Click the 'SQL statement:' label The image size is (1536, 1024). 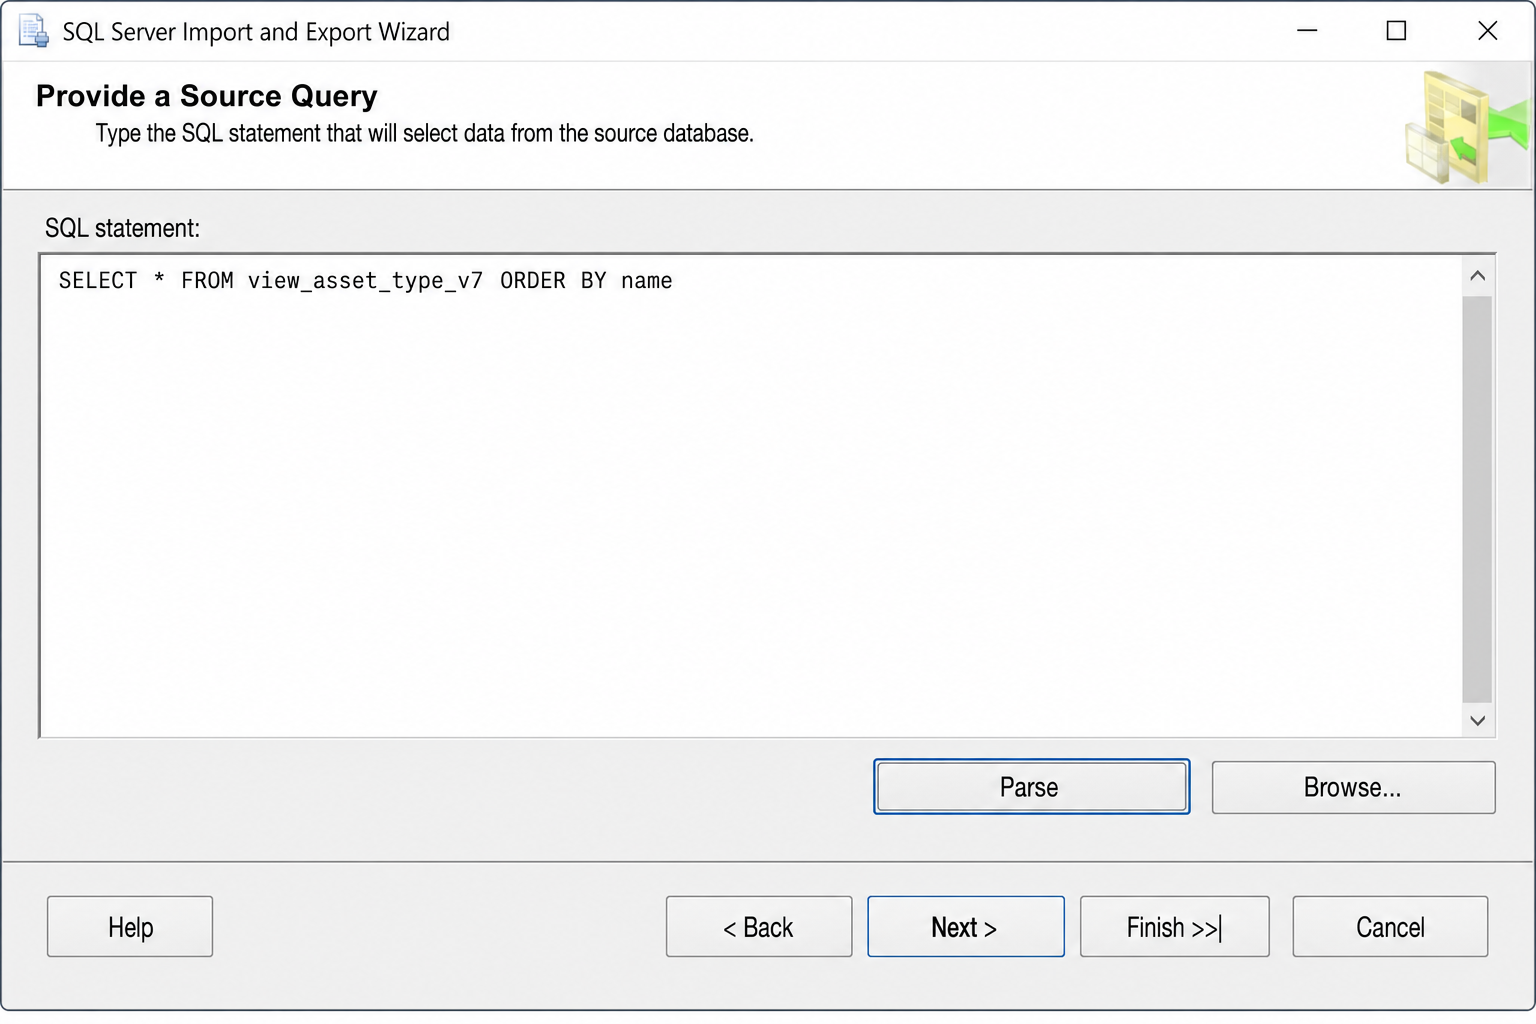(122, 228)
